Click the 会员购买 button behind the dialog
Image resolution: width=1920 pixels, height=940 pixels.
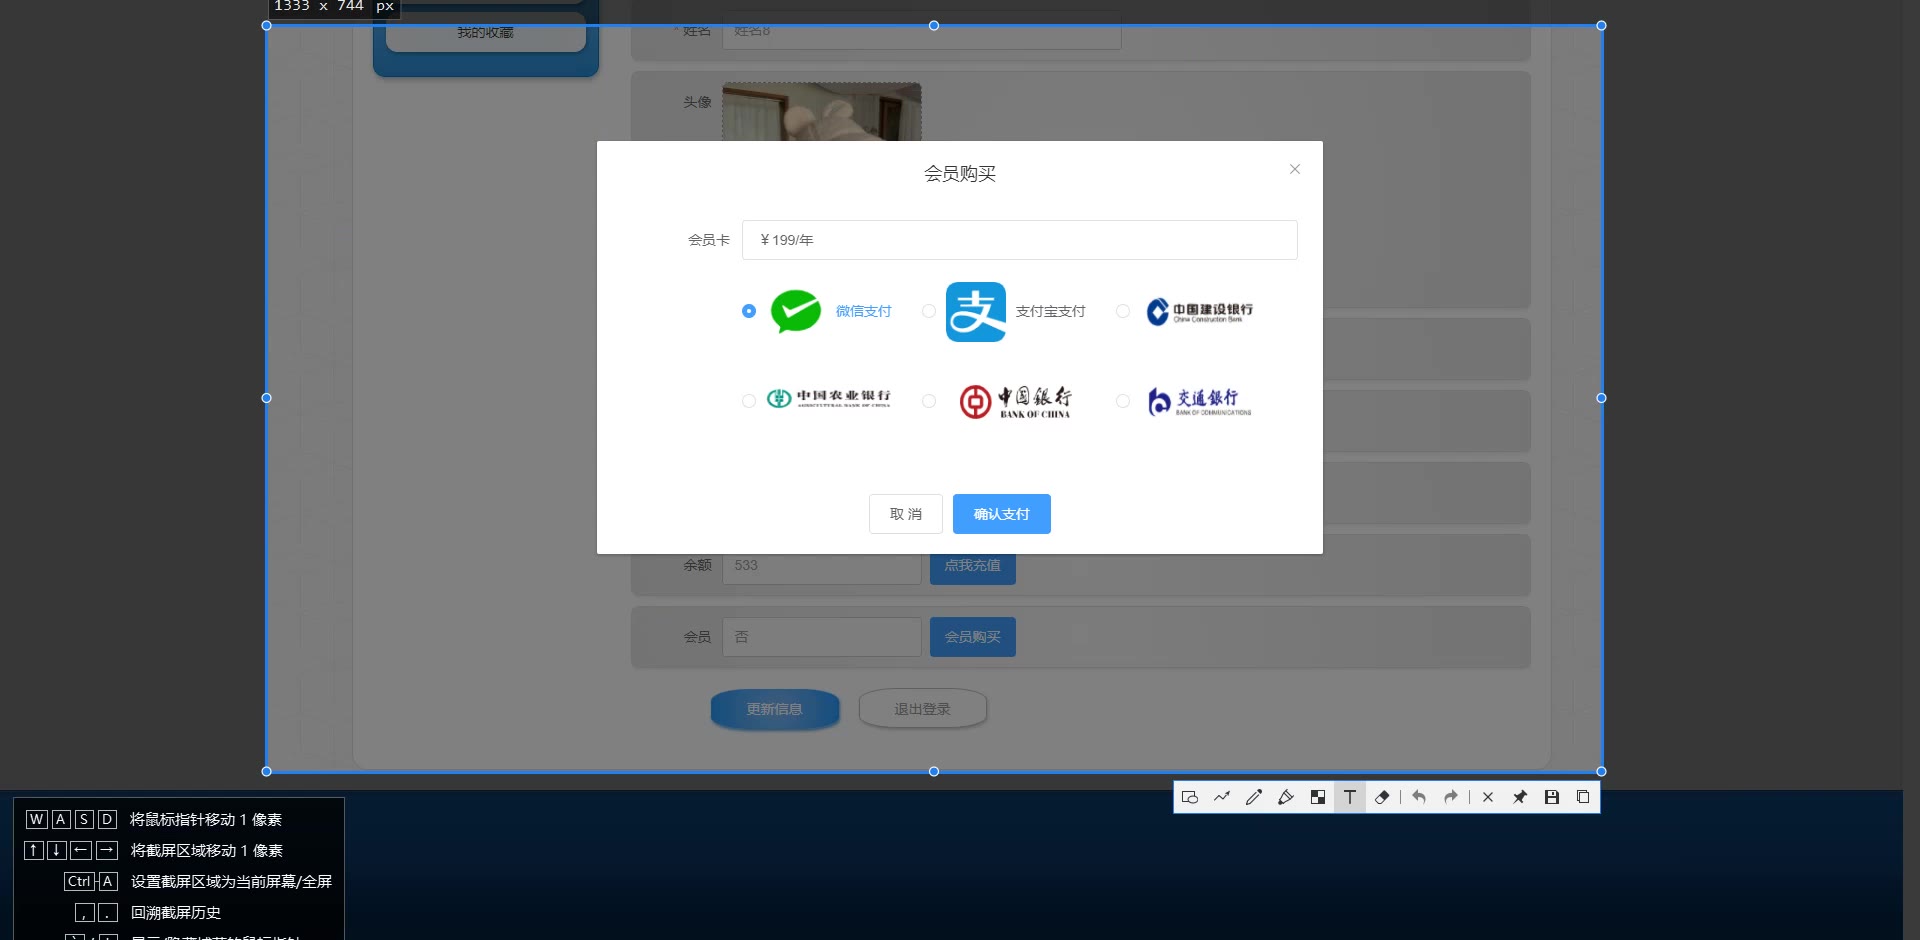coord(973,637)
